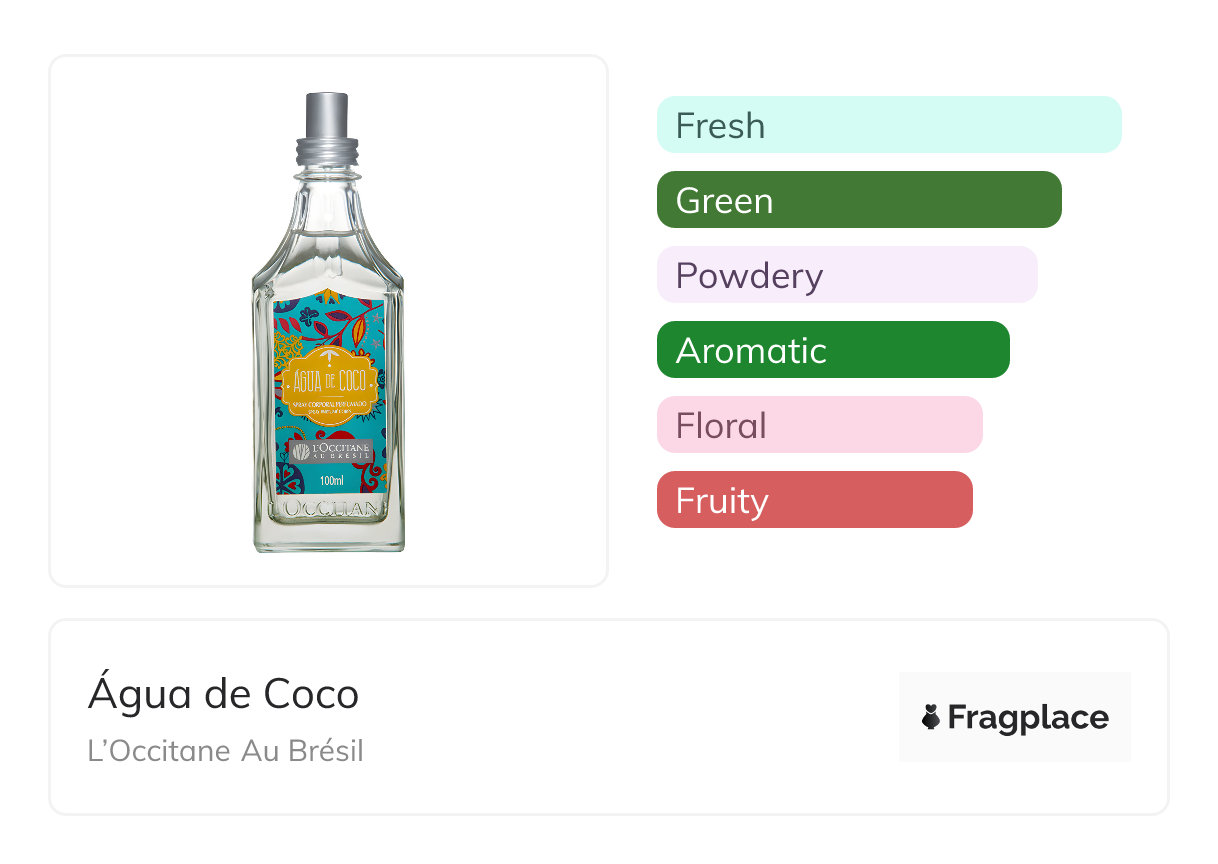Click the embossed L'Occitane lettering at the bottle base

pos(329,510)
